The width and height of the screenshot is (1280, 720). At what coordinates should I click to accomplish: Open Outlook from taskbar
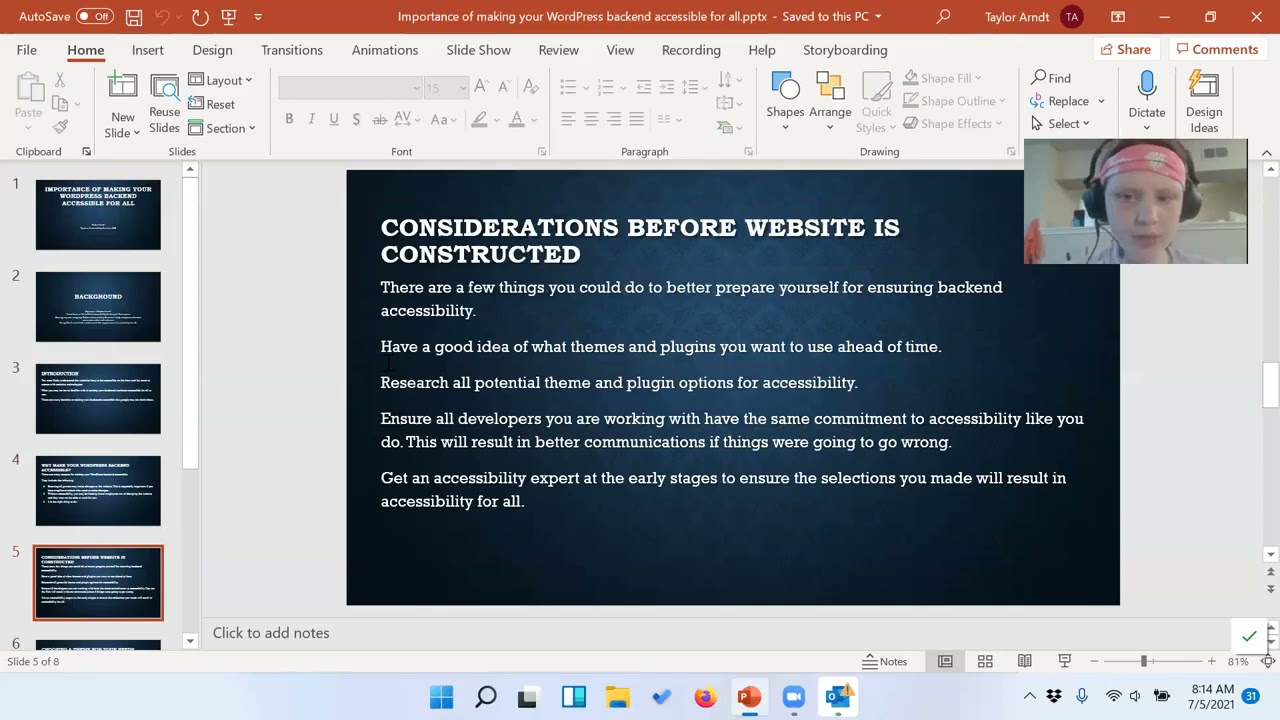tap(838, 697)
